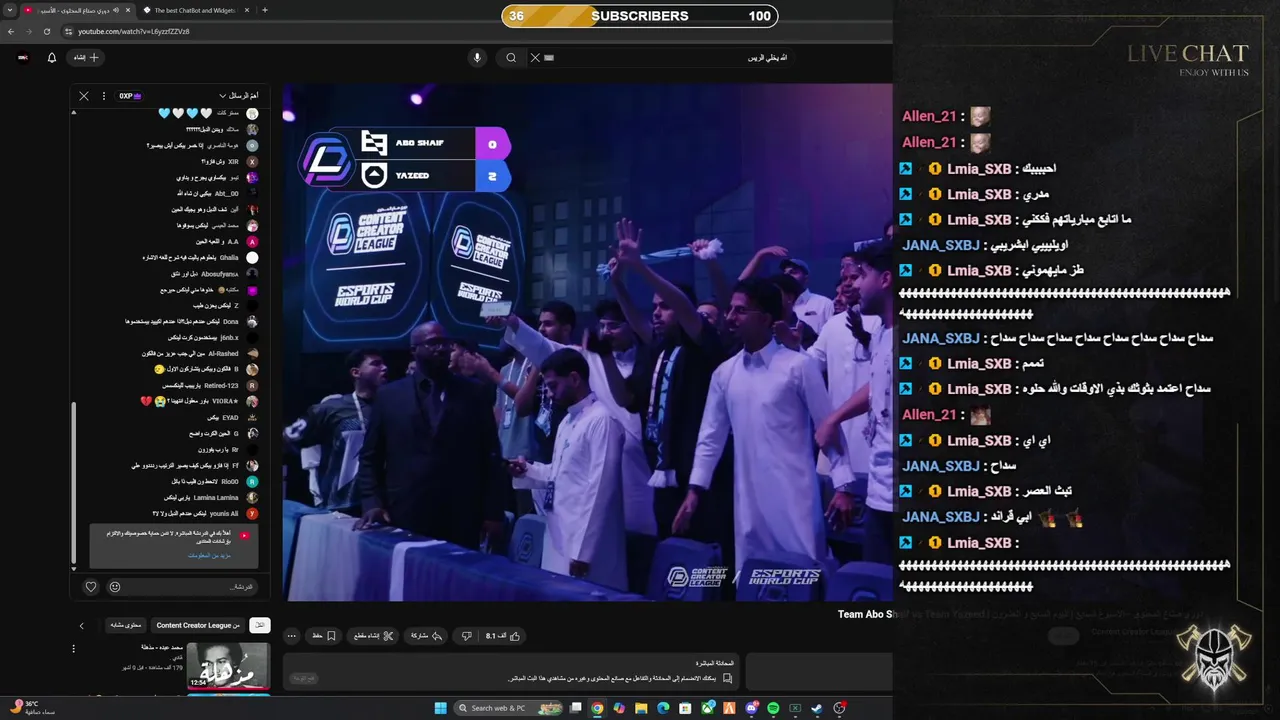1280x720 pixels.
Task: Reload the page with refresh icon
Action: click(x=47, y=31)
